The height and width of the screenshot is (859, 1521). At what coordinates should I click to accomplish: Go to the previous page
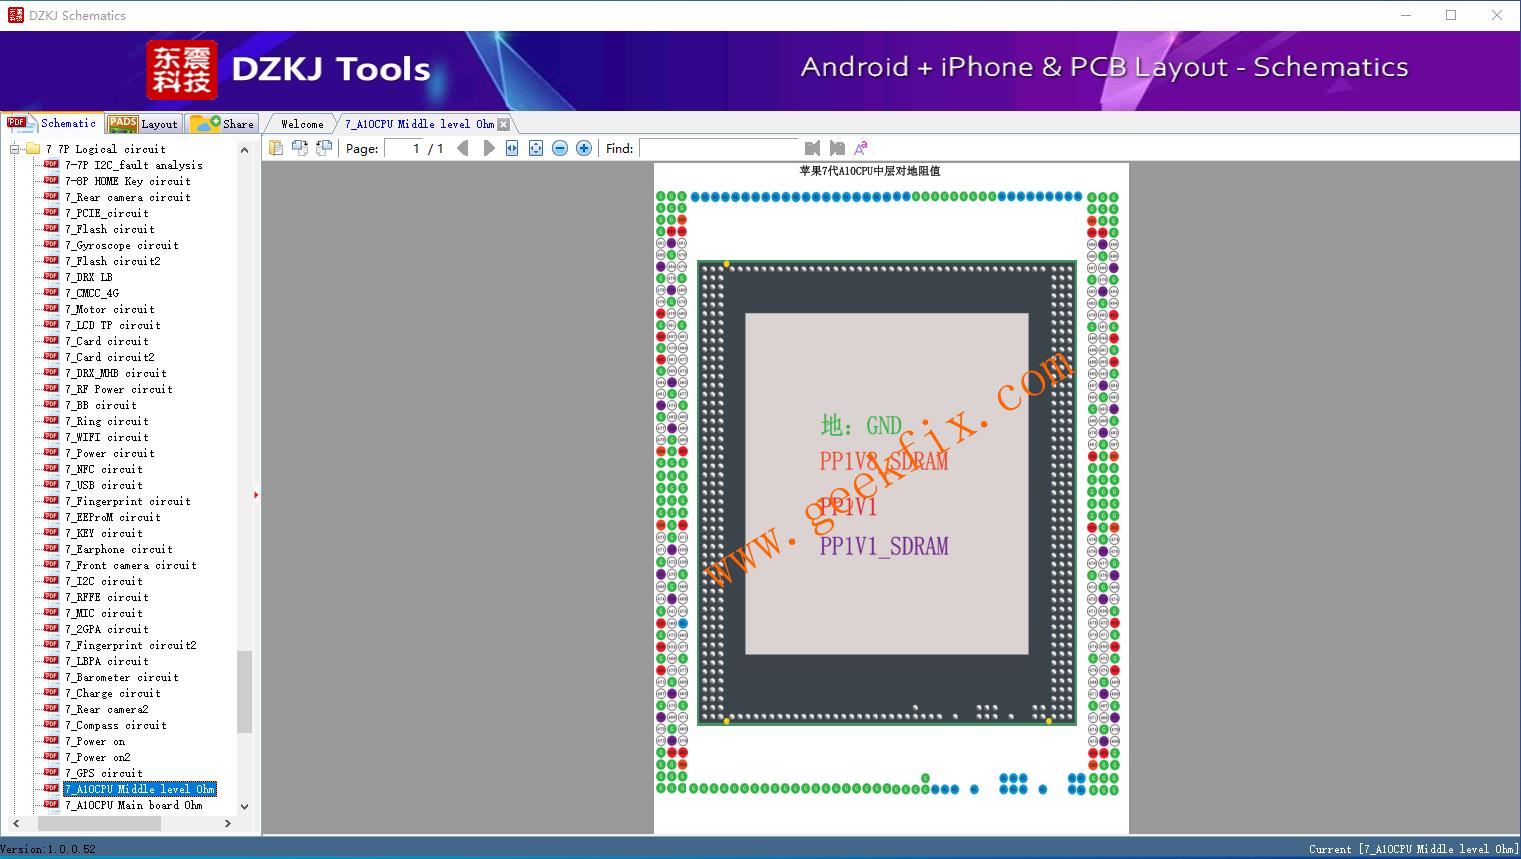(462, 148)
